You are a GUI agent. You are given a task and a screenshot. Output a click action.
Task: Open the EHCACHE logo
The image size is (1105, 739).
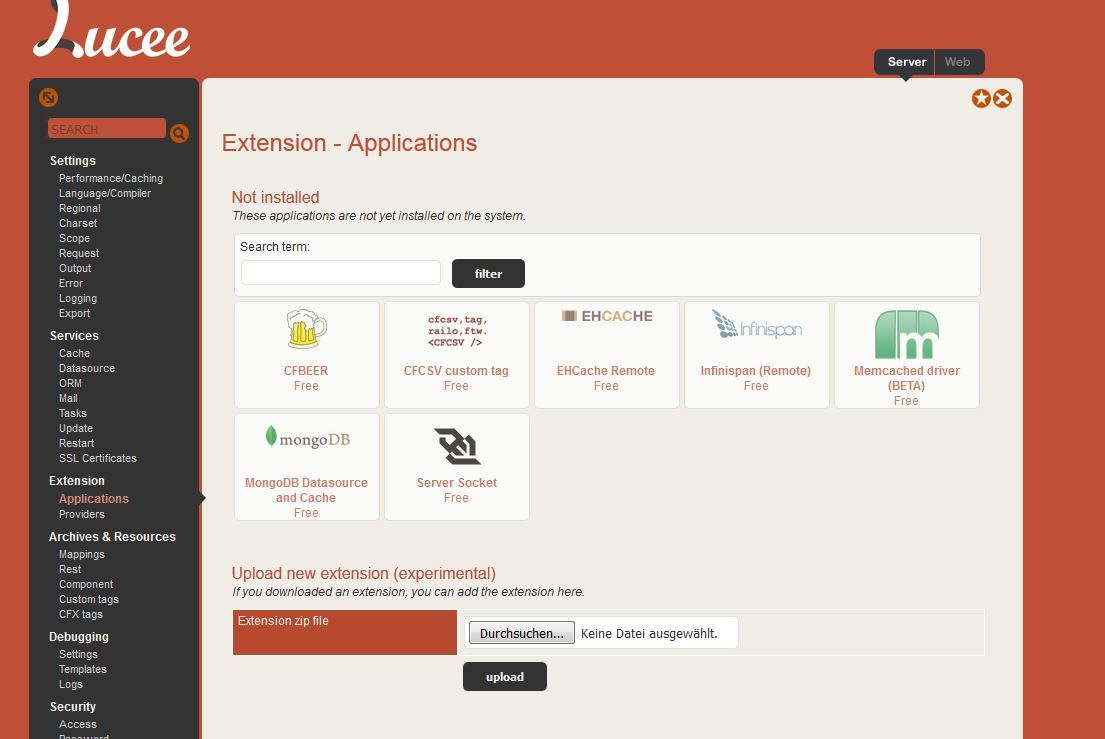pos(607,316)
